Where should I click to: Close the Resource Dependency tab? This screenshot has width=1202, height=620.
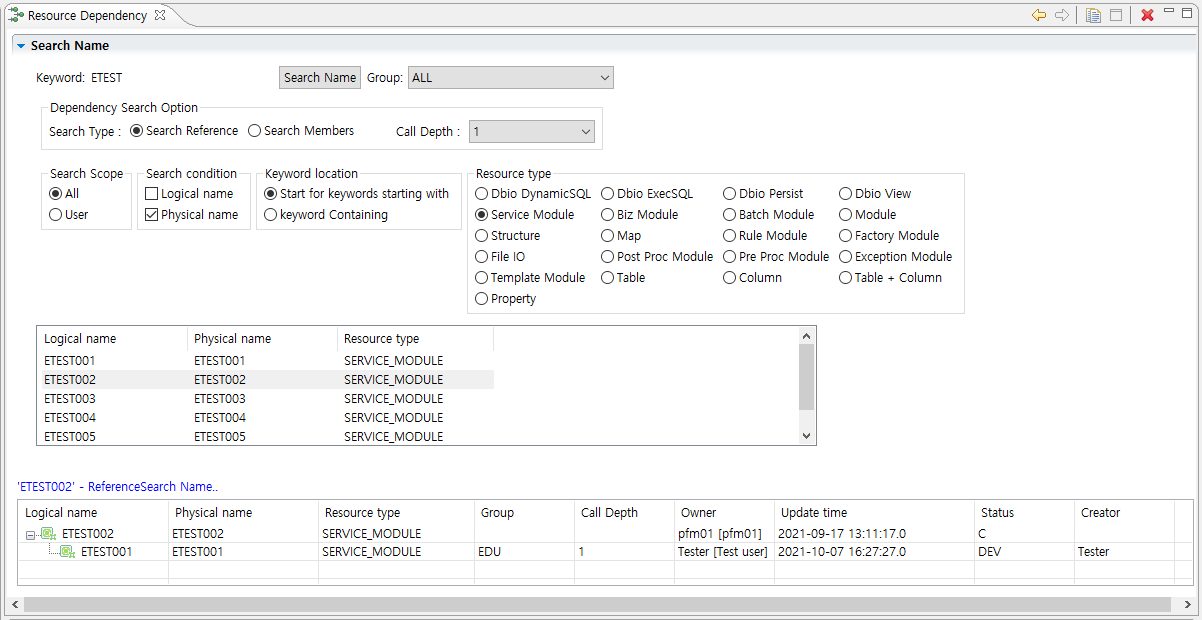tap(160, 16)
